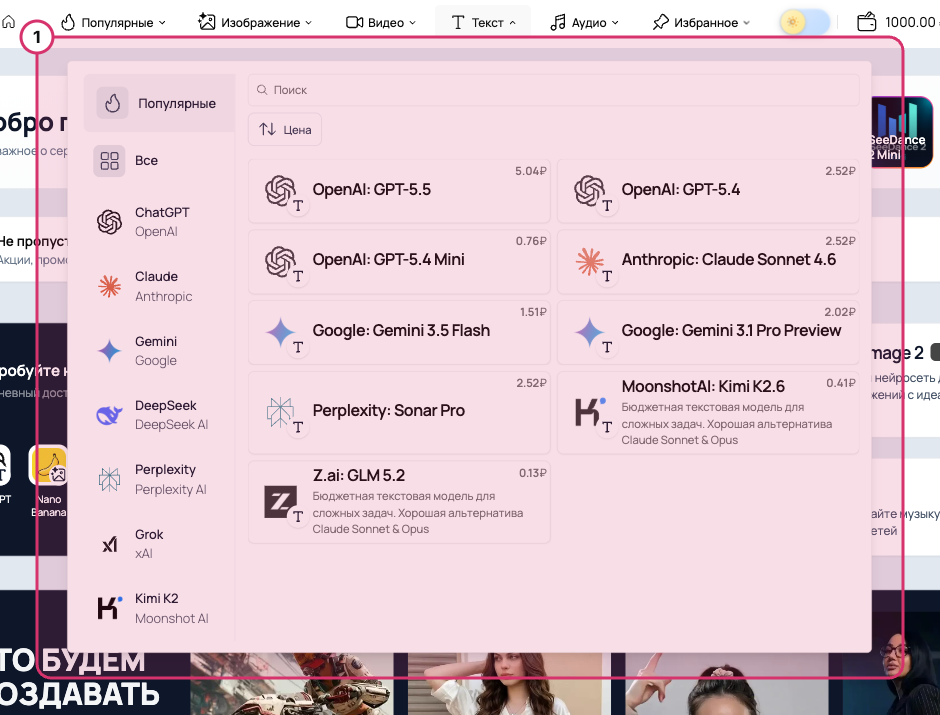Click the pin icon next to Избранное
940x715 pixels.
coord(660,23)
